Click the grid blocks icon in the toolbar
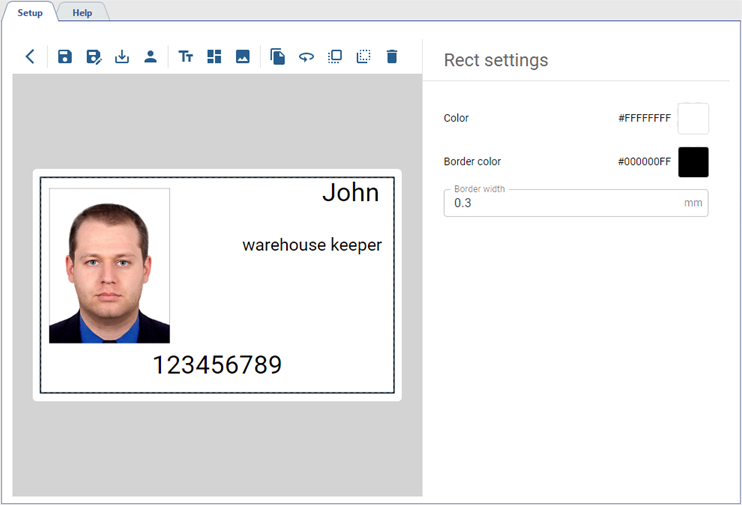Image resolution: width=742 pixels, height=505 pixels. 214,57
